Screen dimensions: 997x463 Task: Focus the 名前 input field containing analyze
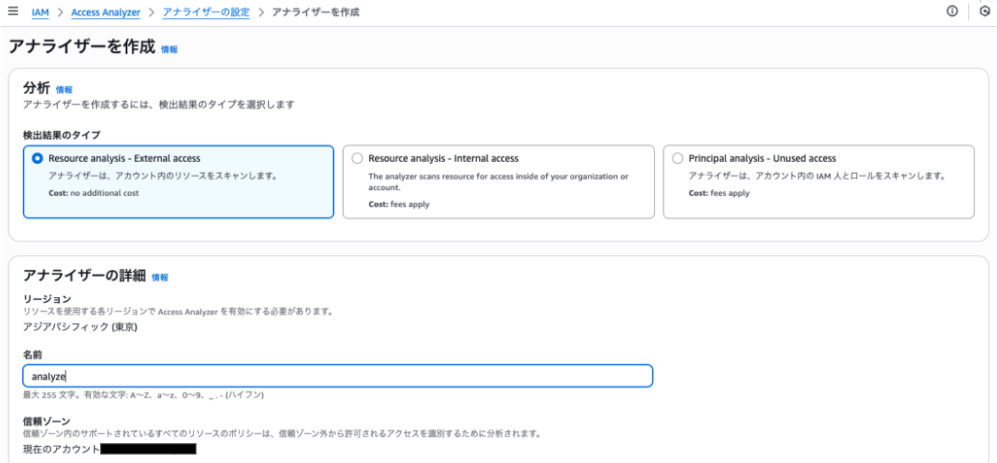337,376
